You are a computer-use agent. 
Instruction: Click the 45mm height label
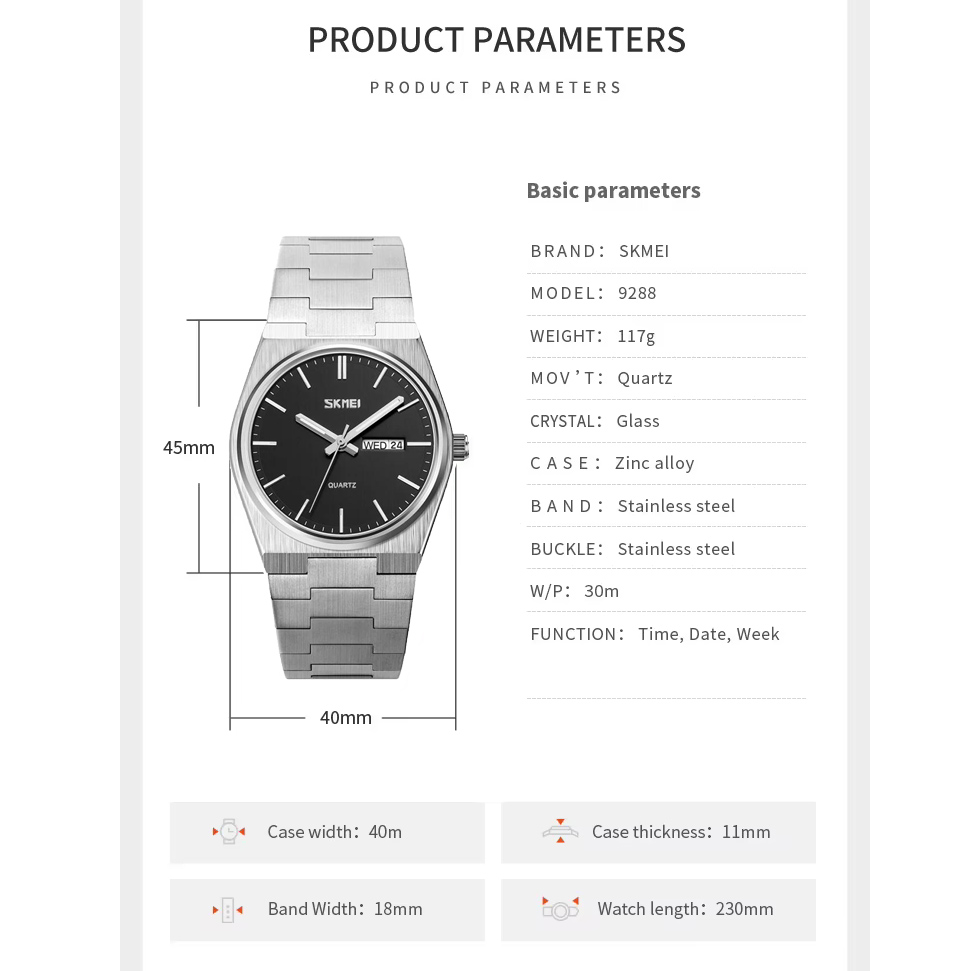click(189, 447)
